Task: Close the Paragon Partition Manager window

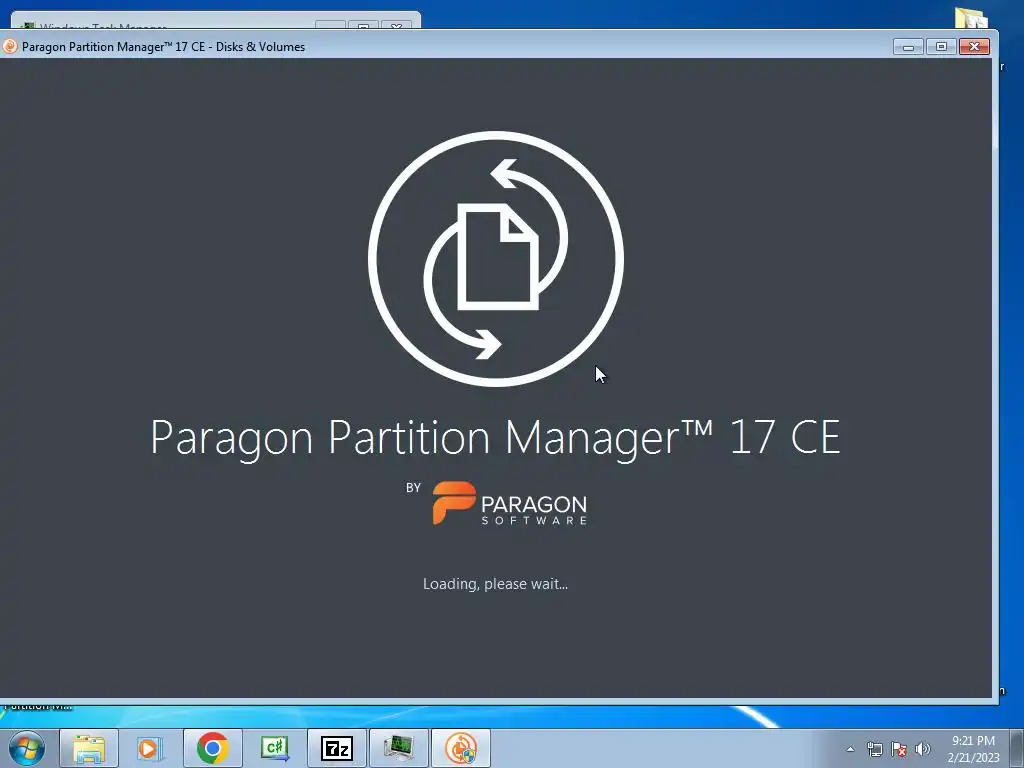Action: [974, 46]
